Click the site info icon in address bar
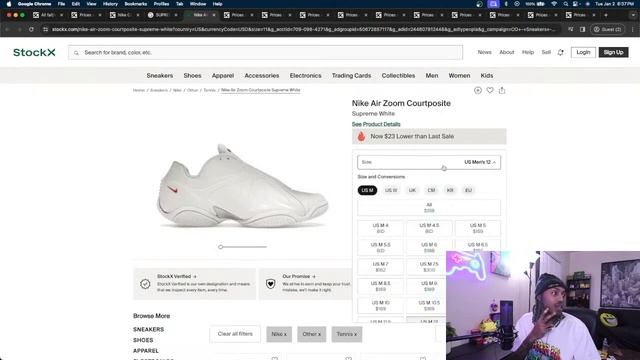This screenshot has width=640, height=360. tap(45, 29)
